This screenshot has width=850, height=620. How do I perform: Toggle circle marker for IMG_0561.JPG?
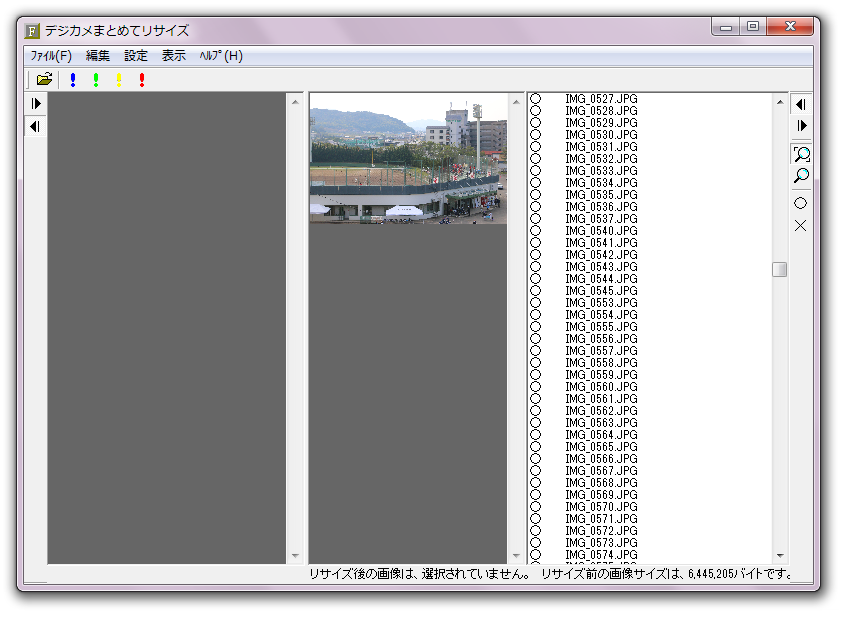536,398
